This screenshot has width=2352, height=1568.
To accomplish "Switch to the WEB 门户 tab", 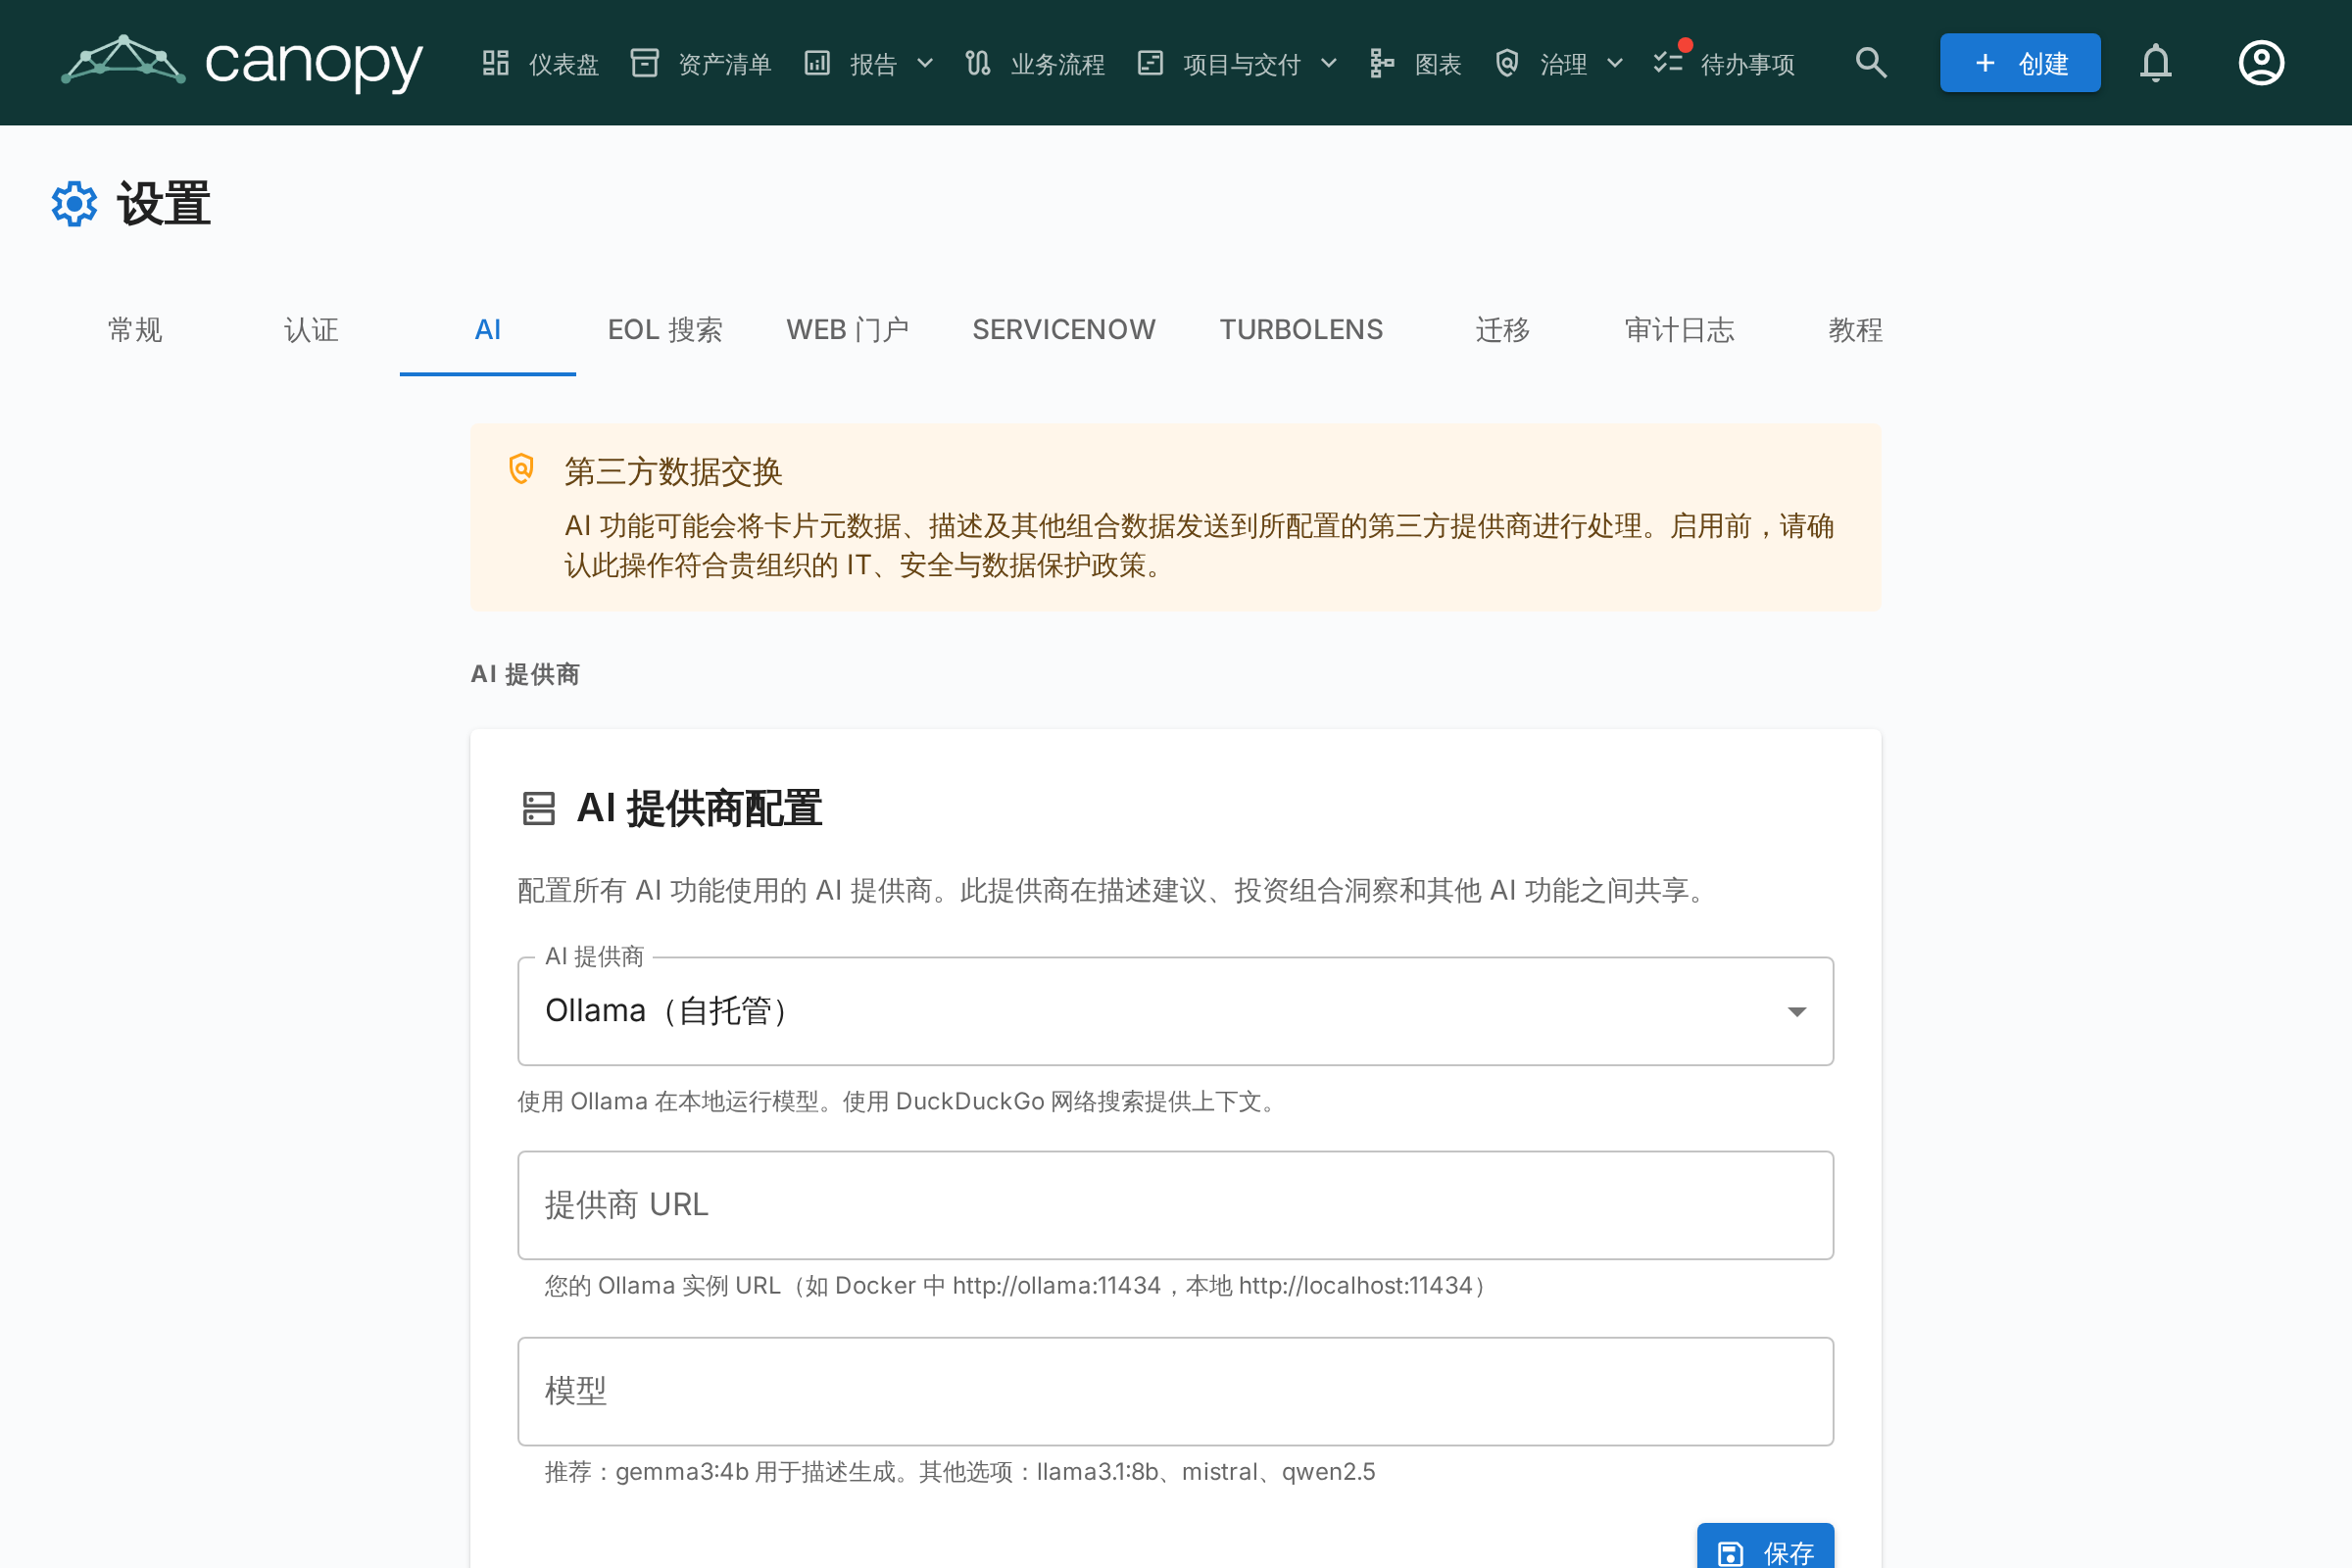I will click(847, 330).
